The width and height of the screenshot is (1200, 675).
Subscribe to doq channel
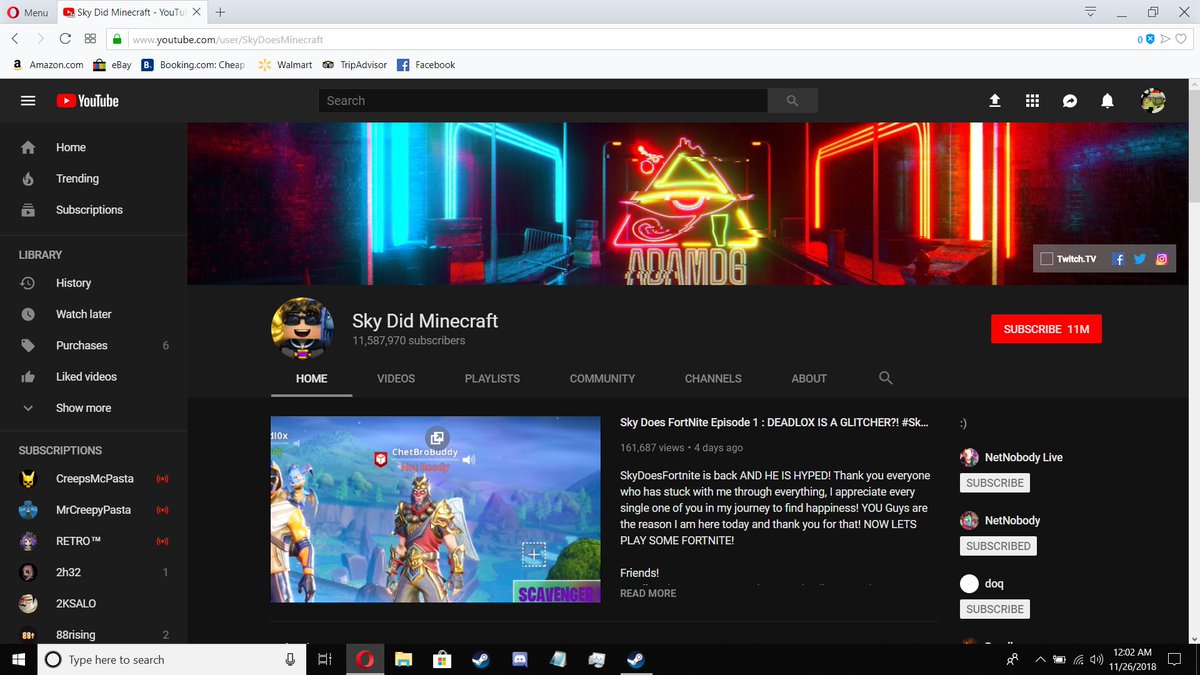(995, 609)
